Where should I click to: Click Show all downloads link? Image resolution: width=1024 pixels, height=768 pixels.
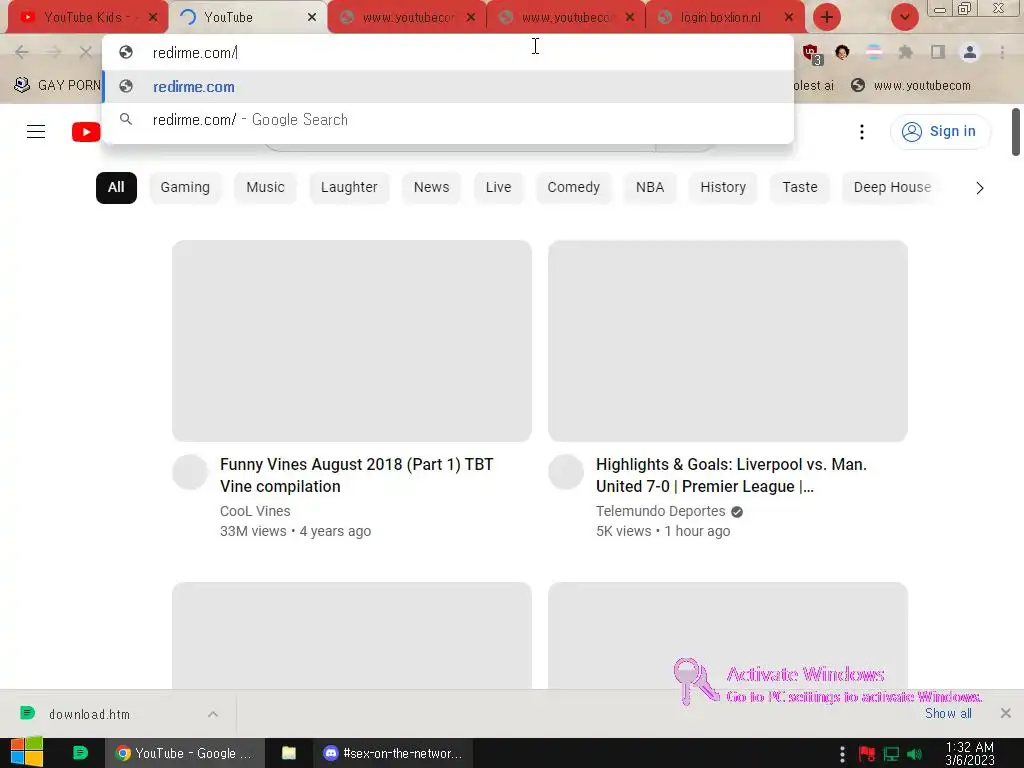coord(948,714)
